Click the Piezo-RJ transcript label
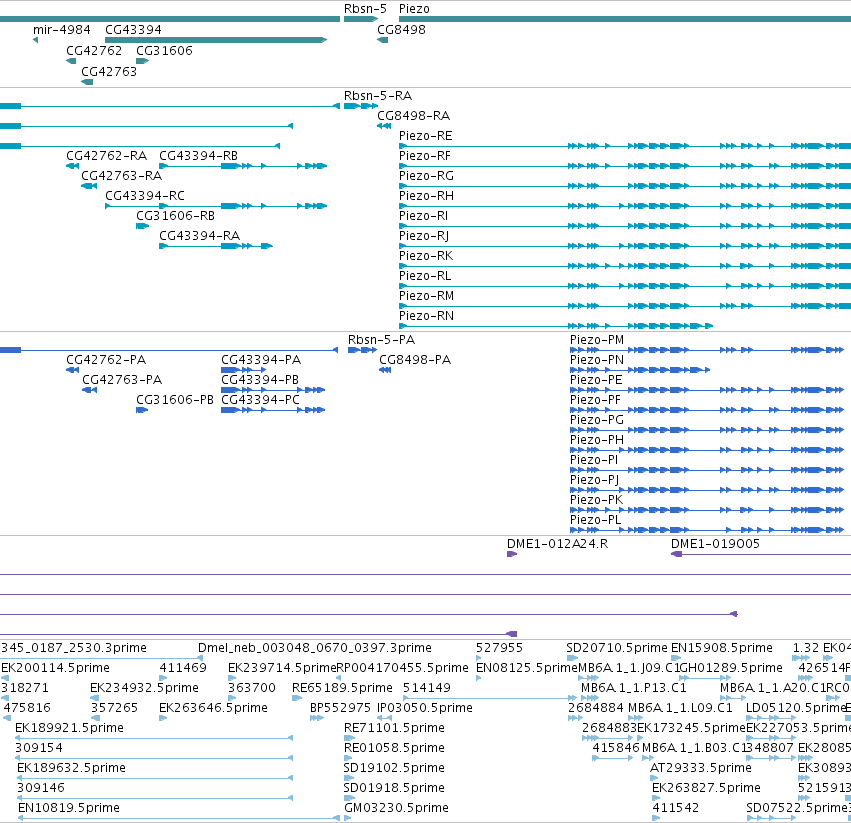 tap(424, 236)
